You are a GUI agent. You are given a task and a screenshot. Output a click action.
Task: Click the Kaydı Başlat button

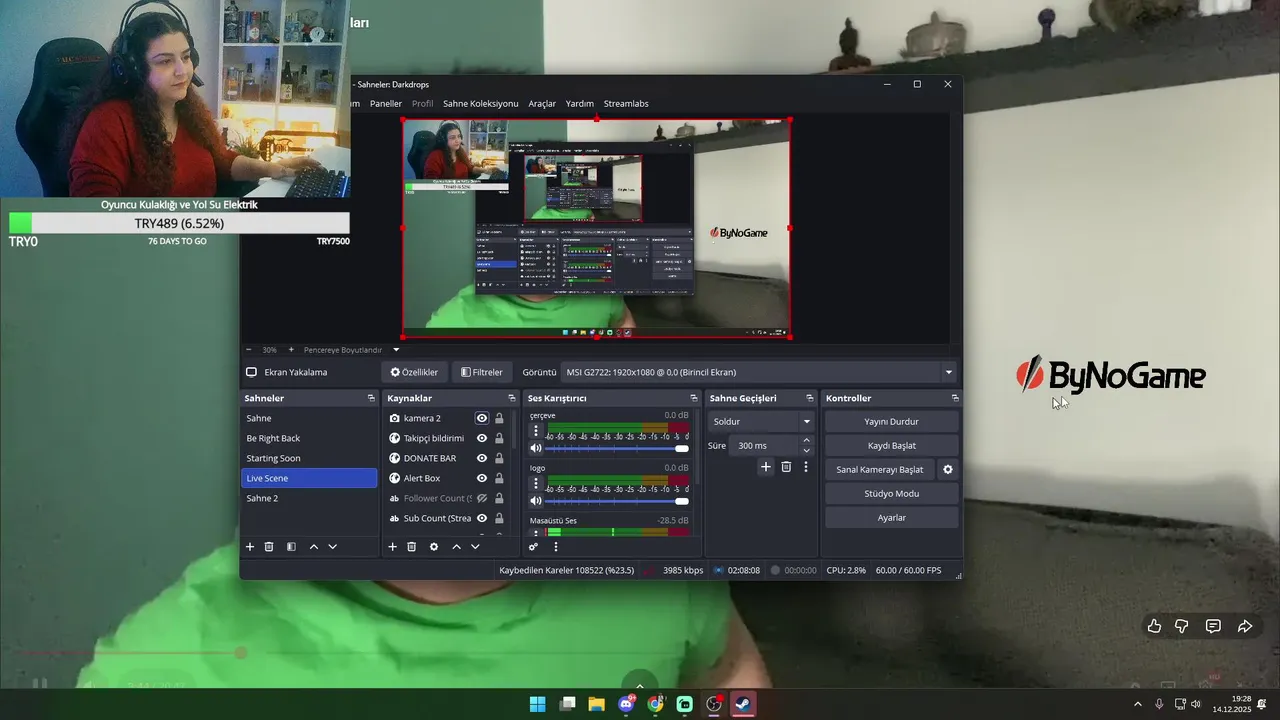click(x=891, y=446)
